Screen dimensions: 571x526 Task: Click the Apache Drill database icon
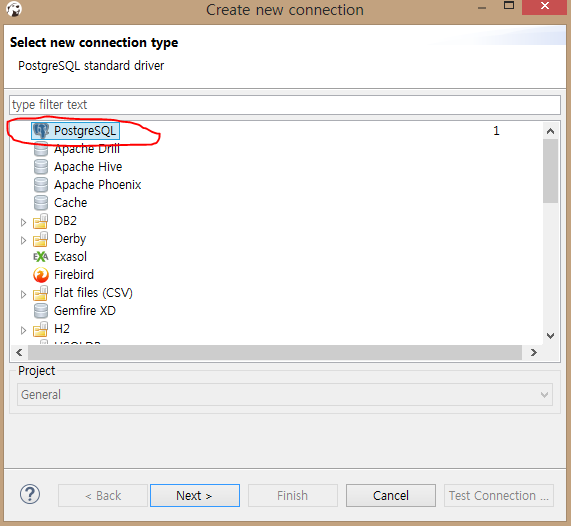point(41,149)
